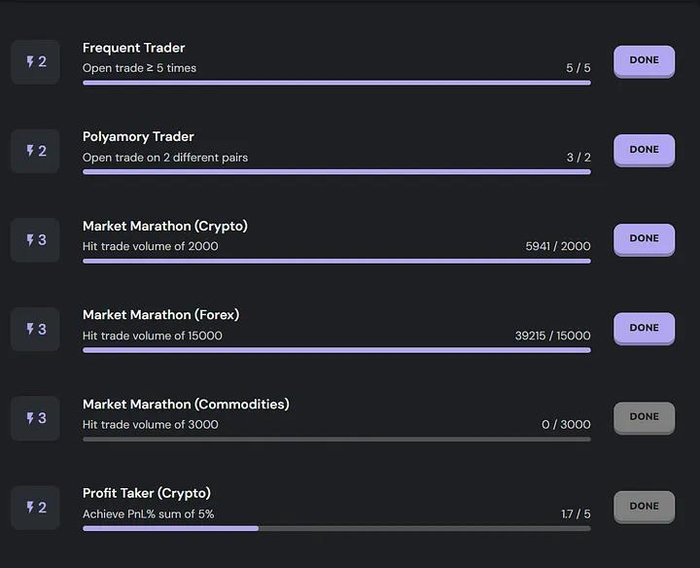Click the greyed DONE for Market Marathon (Commodities)
Image resolution: width=700 pixels, height=568 pixels.
(644, 417)
